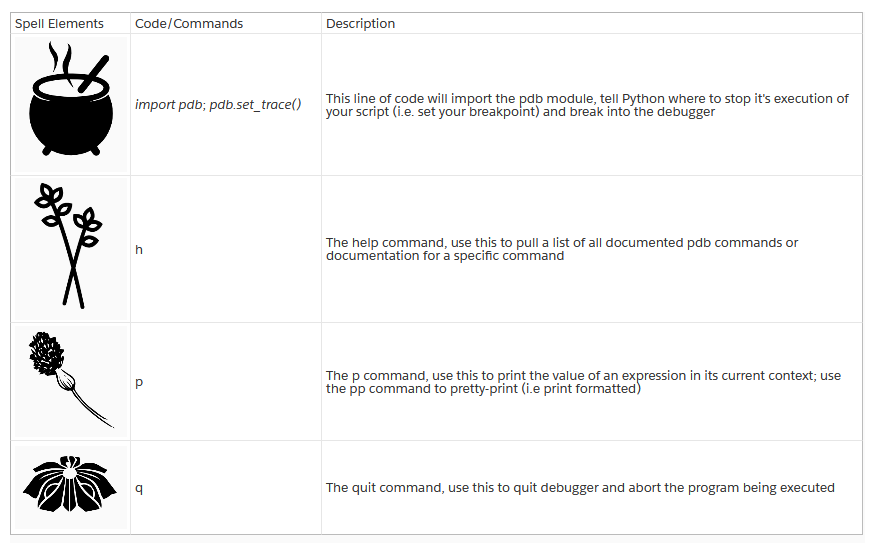The width and height of the screenshot is (872, 543).
Task: Click the 'Description' column header
Action: coord(360,23)
